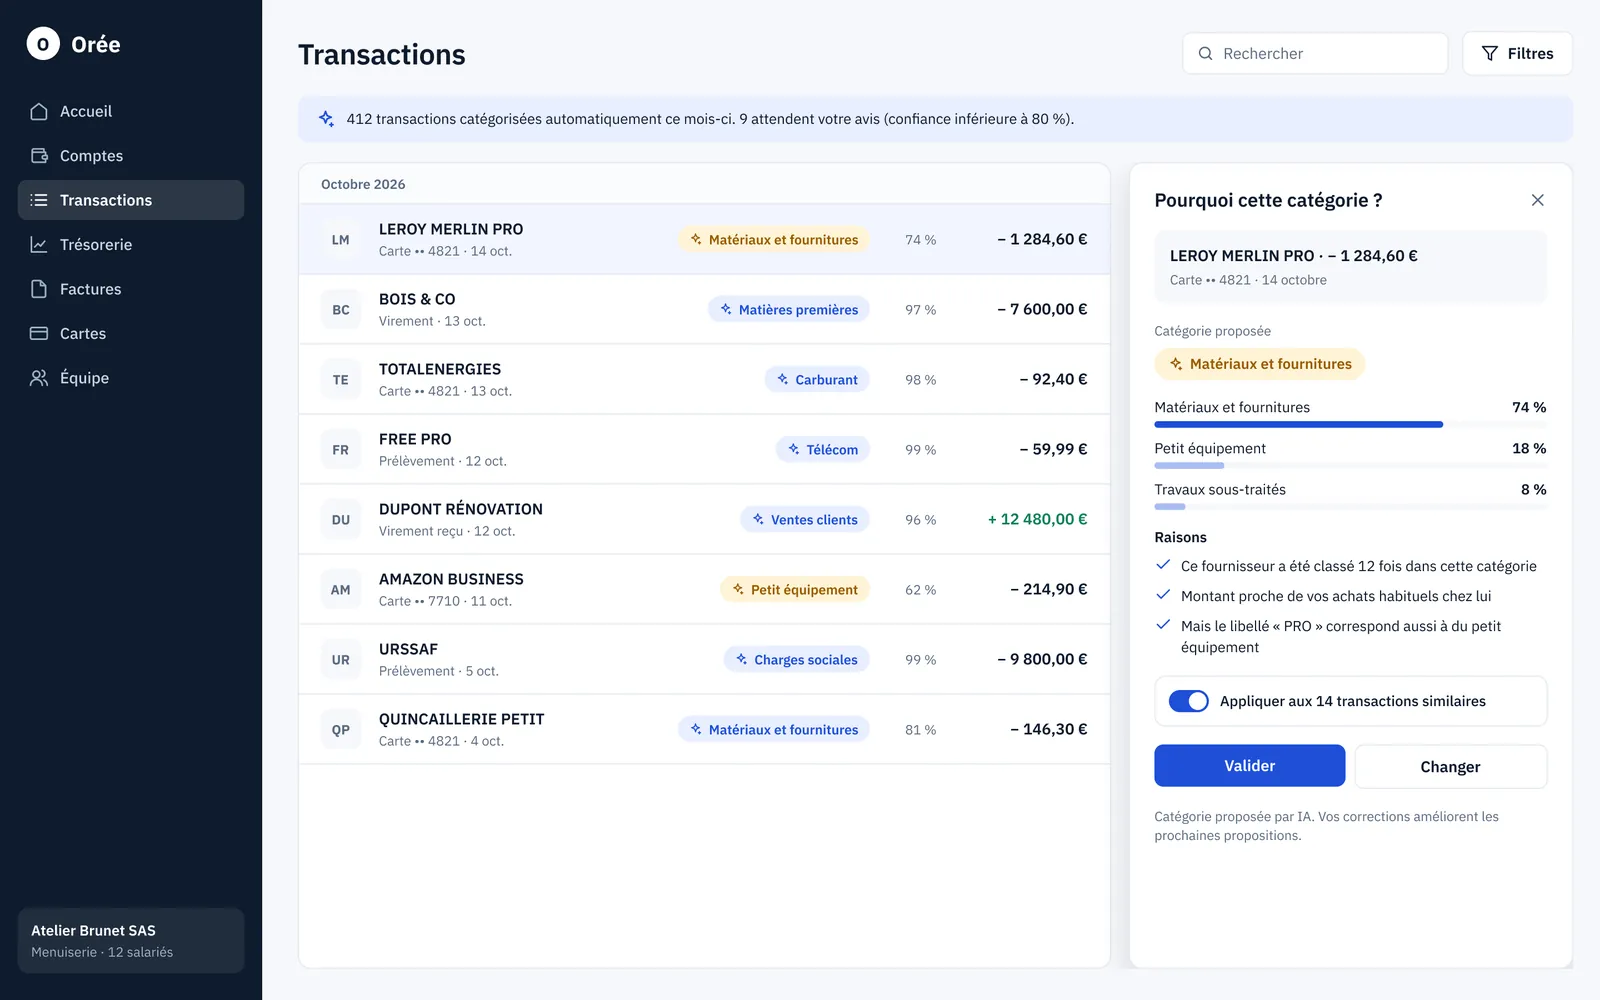
Task: Click the Comptes wallet icon
Action: point(39,156)
